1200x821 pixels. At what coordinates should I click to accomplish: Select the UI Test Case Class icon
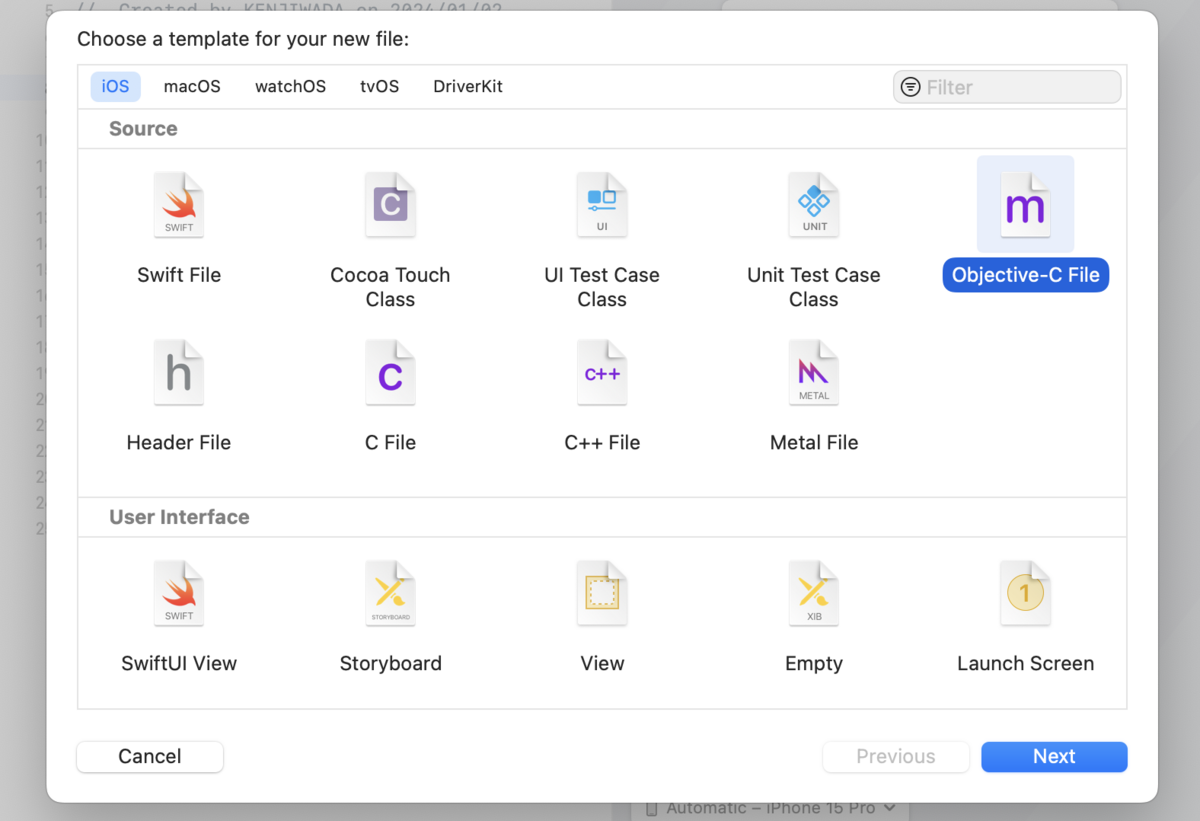tap(602, 205)
